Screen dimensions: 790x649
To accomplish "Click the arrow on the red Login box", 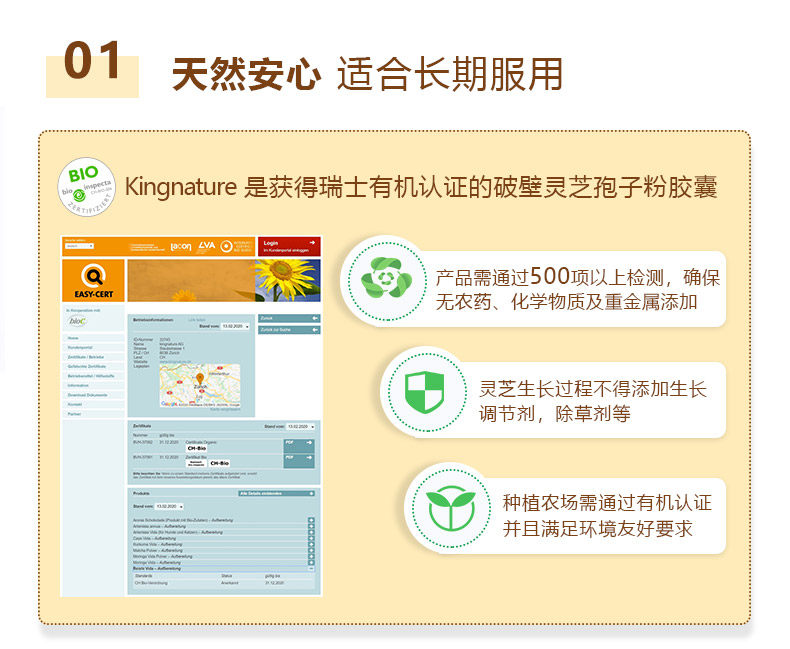I will tap(312, 242).
